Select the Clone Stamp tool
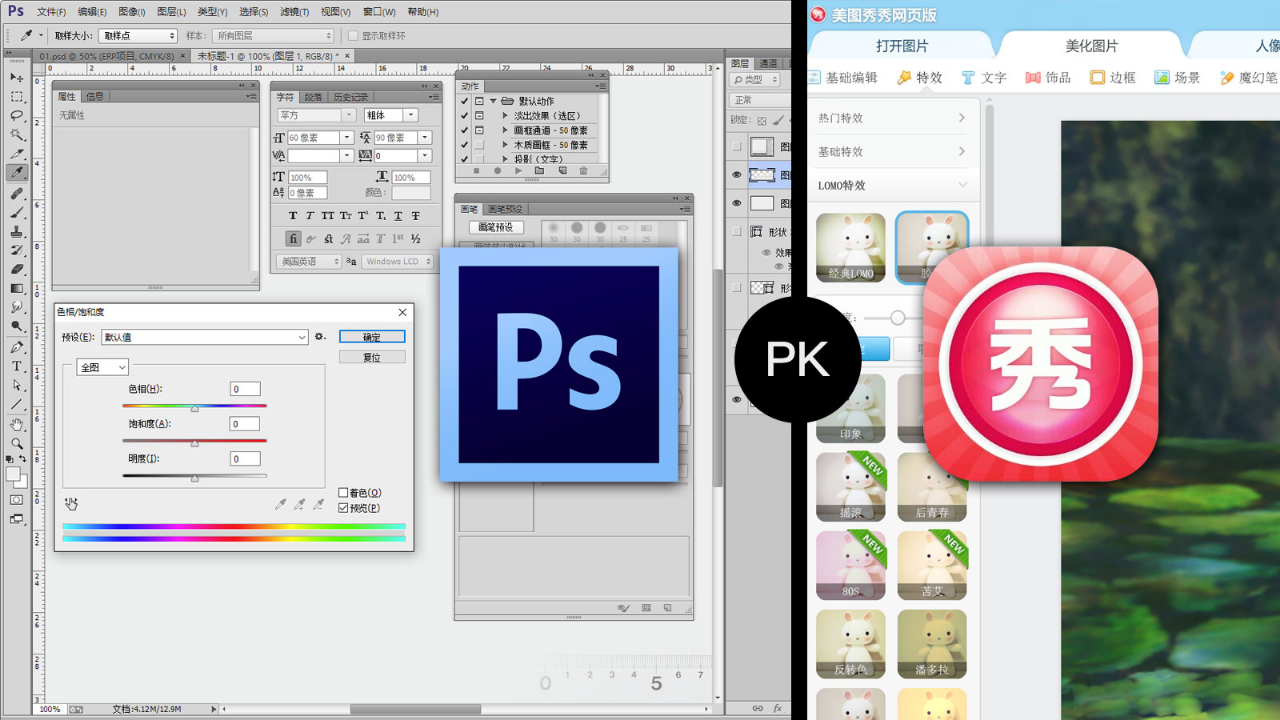This screenshot has width=1280, height=720. click(17, 231)
